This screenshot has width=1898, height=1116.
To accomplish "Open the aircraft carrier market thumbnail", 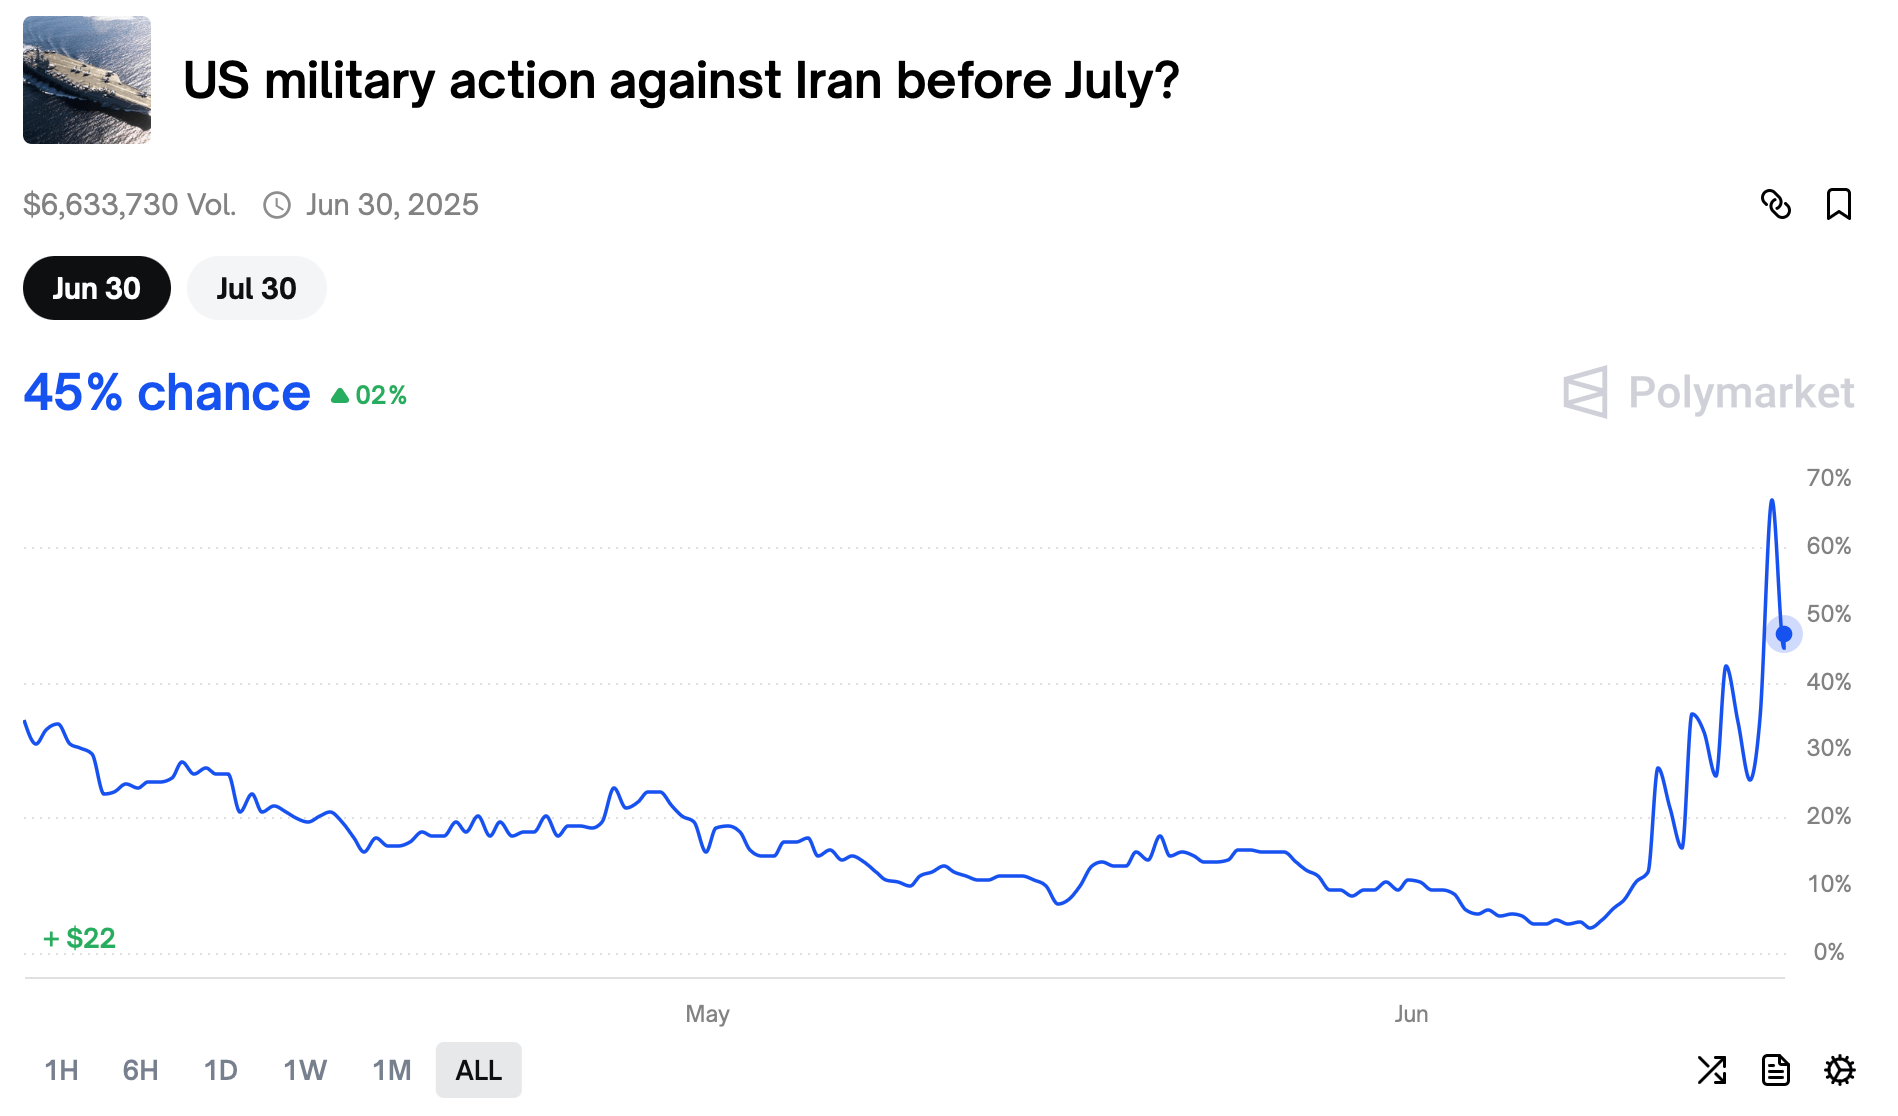I will click(x=87, y=80).
